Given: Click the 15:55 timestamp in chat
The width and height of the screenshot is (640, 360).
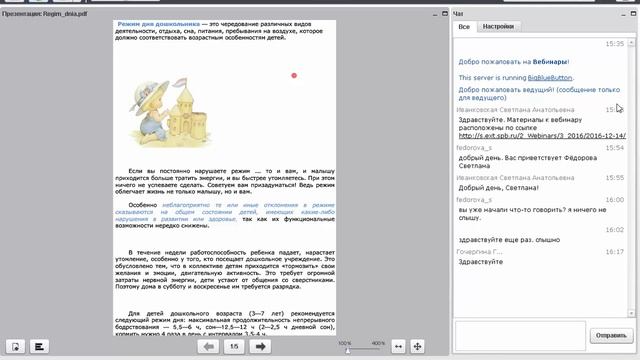Looking at the screenshot, I should (x=615, y=178).
